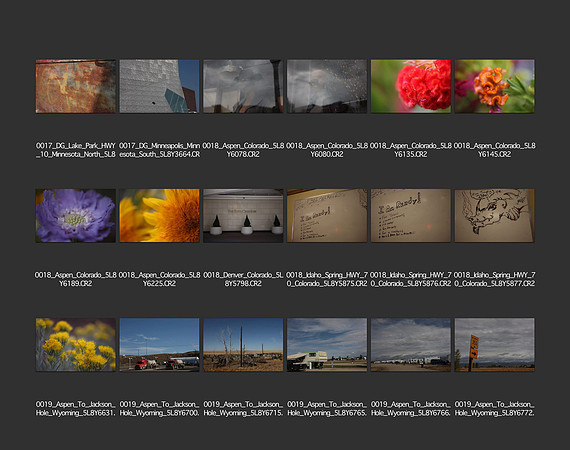Image resolution: width=570 pixels, height=450 pixels.
Task: Click filename 0018_Aspen_Colorado_SL8Y6145.CR2
Action: [495, 150]
